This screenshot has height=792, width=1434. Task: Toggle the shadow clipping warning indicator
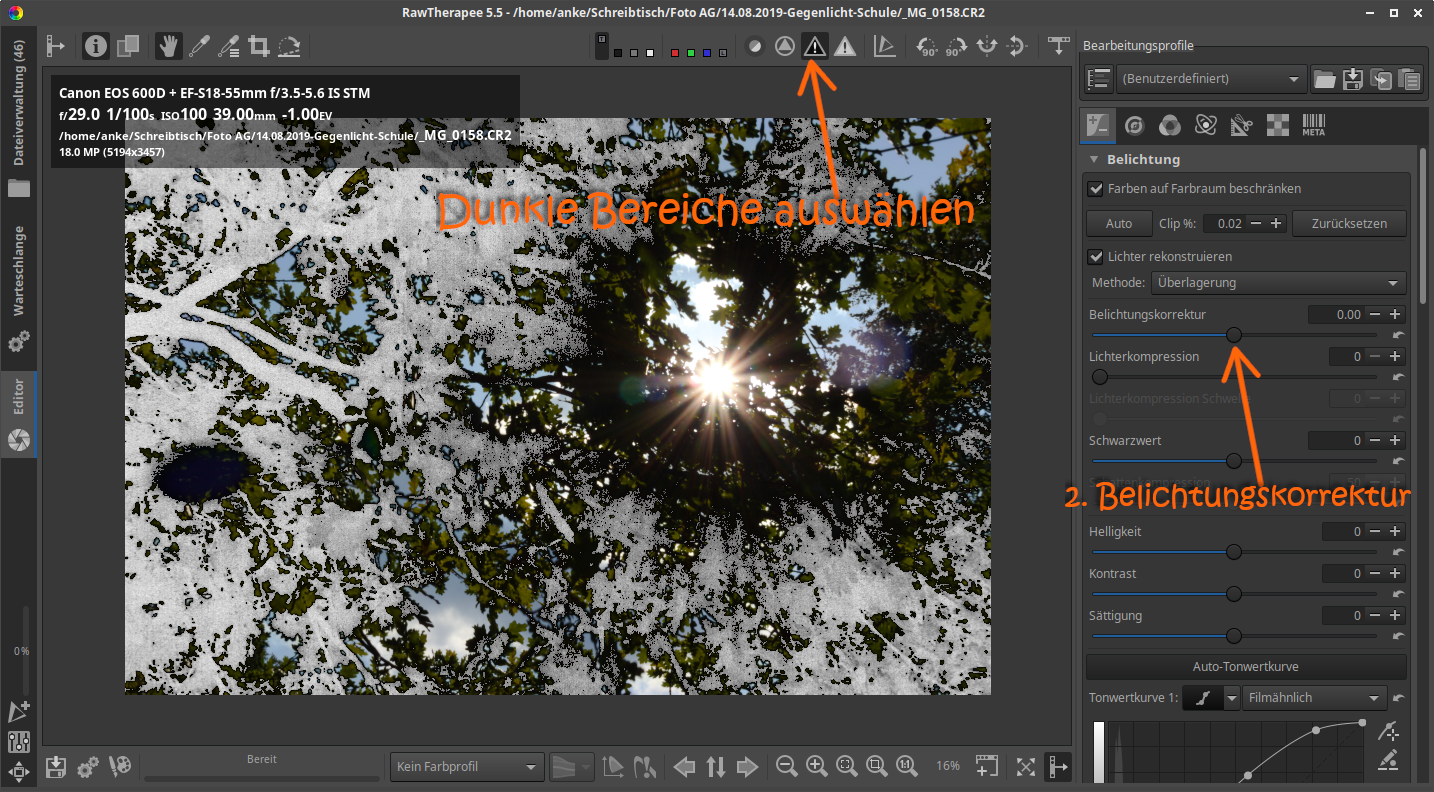pos(815,46)
